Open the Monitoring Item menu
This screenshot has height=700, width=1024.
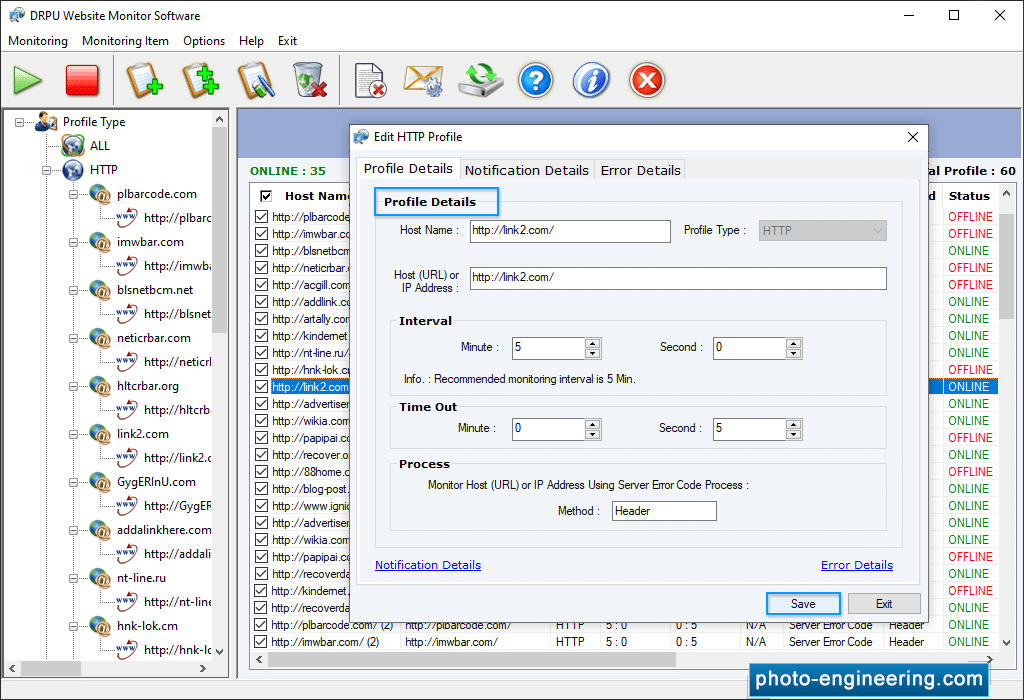[x=125, y=40]
